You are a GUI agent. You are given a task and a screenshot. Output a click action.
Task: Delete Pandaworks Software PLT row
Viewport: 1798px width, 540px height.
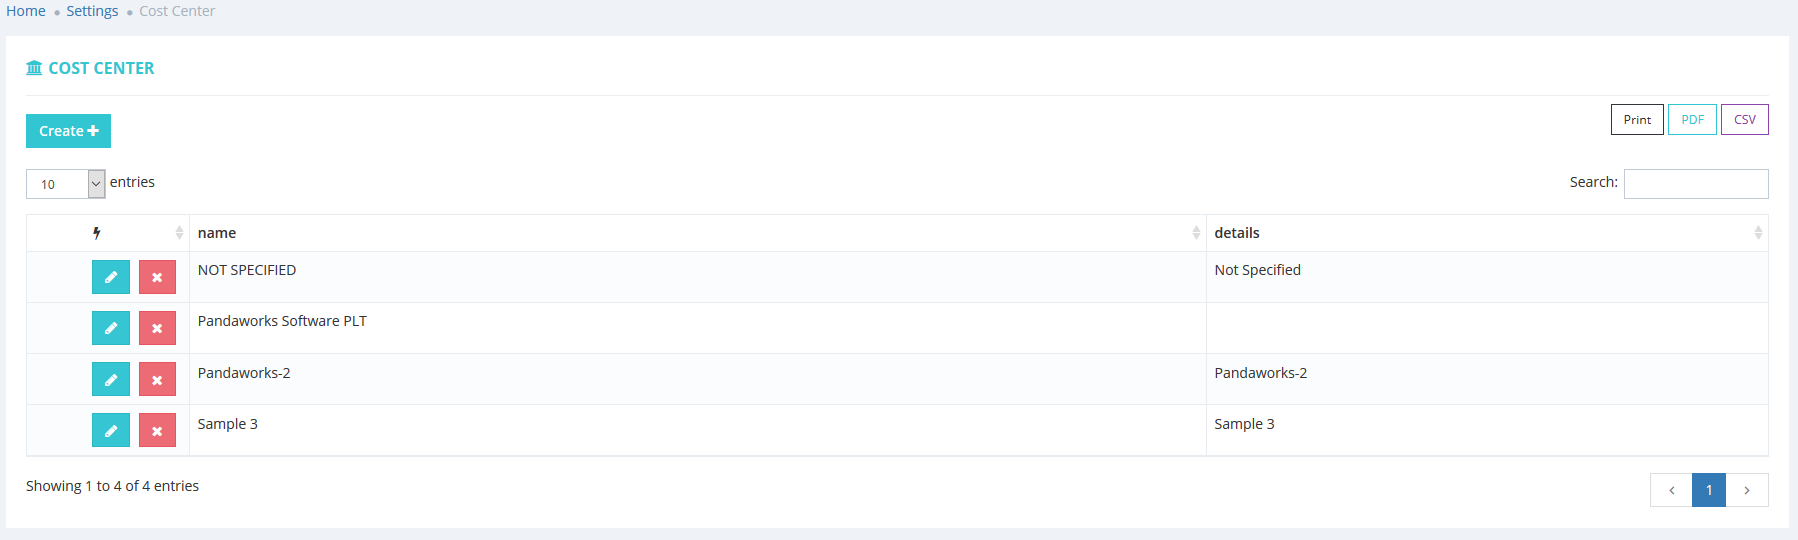(157, 328)
